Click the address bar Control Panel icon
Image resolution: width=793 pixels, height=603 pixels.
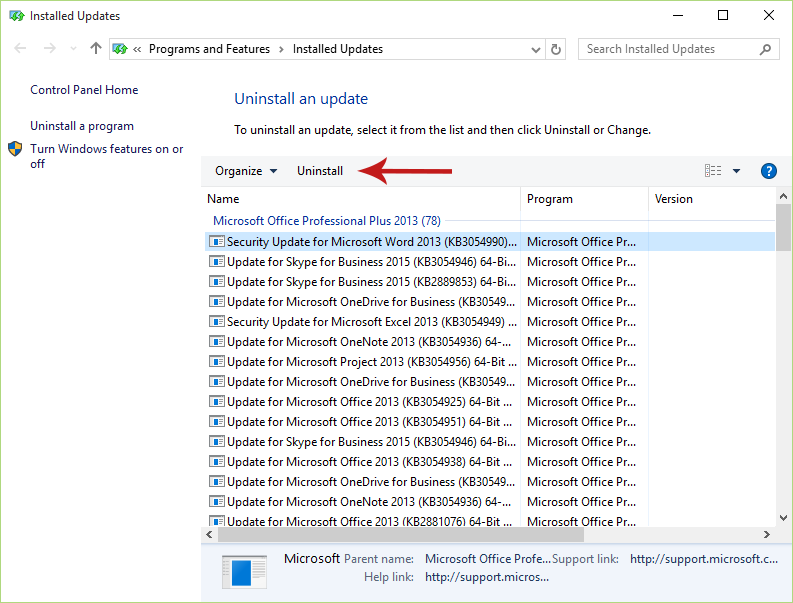click(x=120, y=49)
